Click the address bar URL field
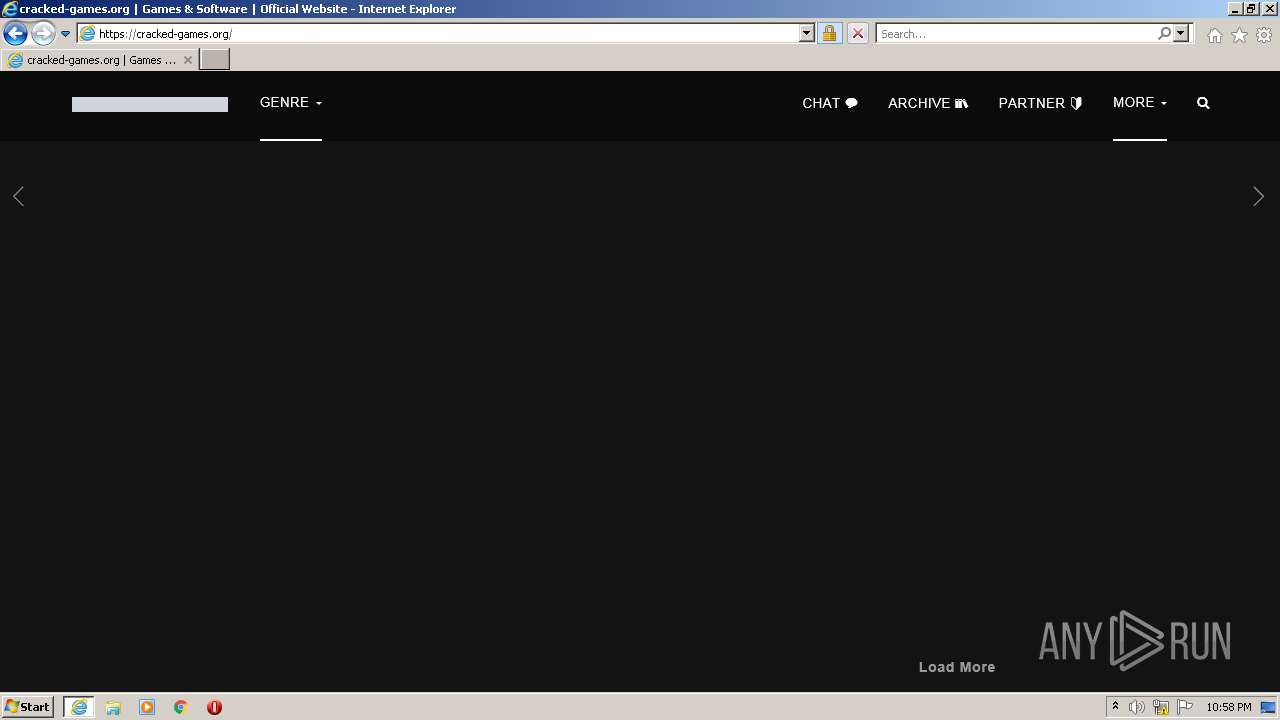 click(447, 34)
